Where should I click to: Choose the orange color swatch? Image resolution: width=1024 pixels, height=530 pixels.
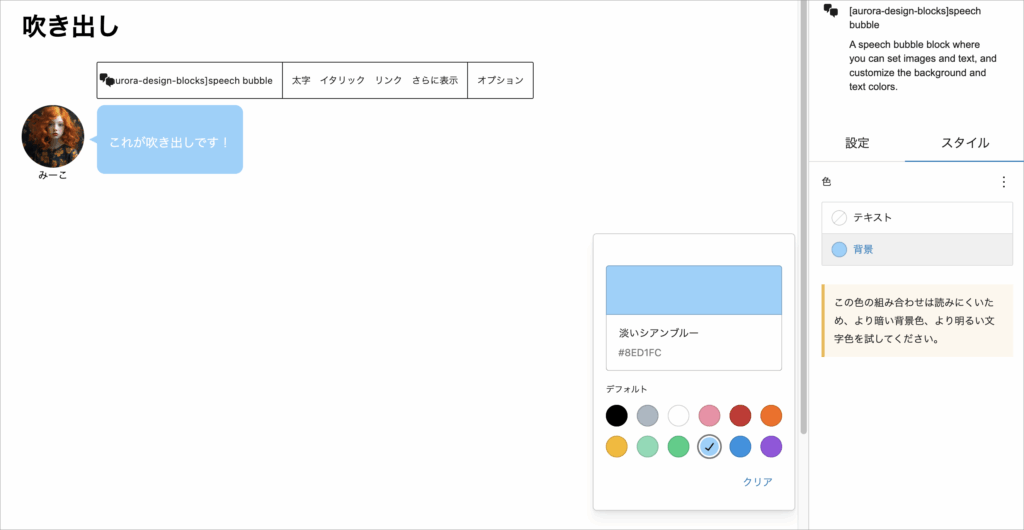[x=771, y=415]
